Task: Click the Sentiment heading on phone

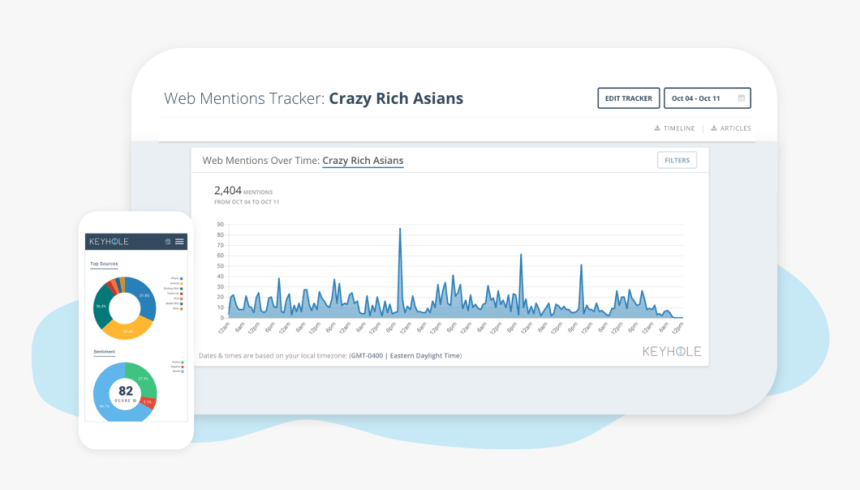Action: pyautogui.click(x=104, y=352)
